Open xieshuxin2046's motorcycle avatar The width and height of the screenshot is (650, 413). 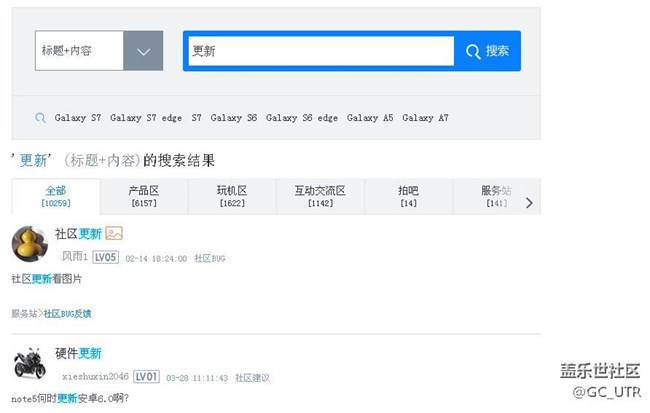(30, 364)
